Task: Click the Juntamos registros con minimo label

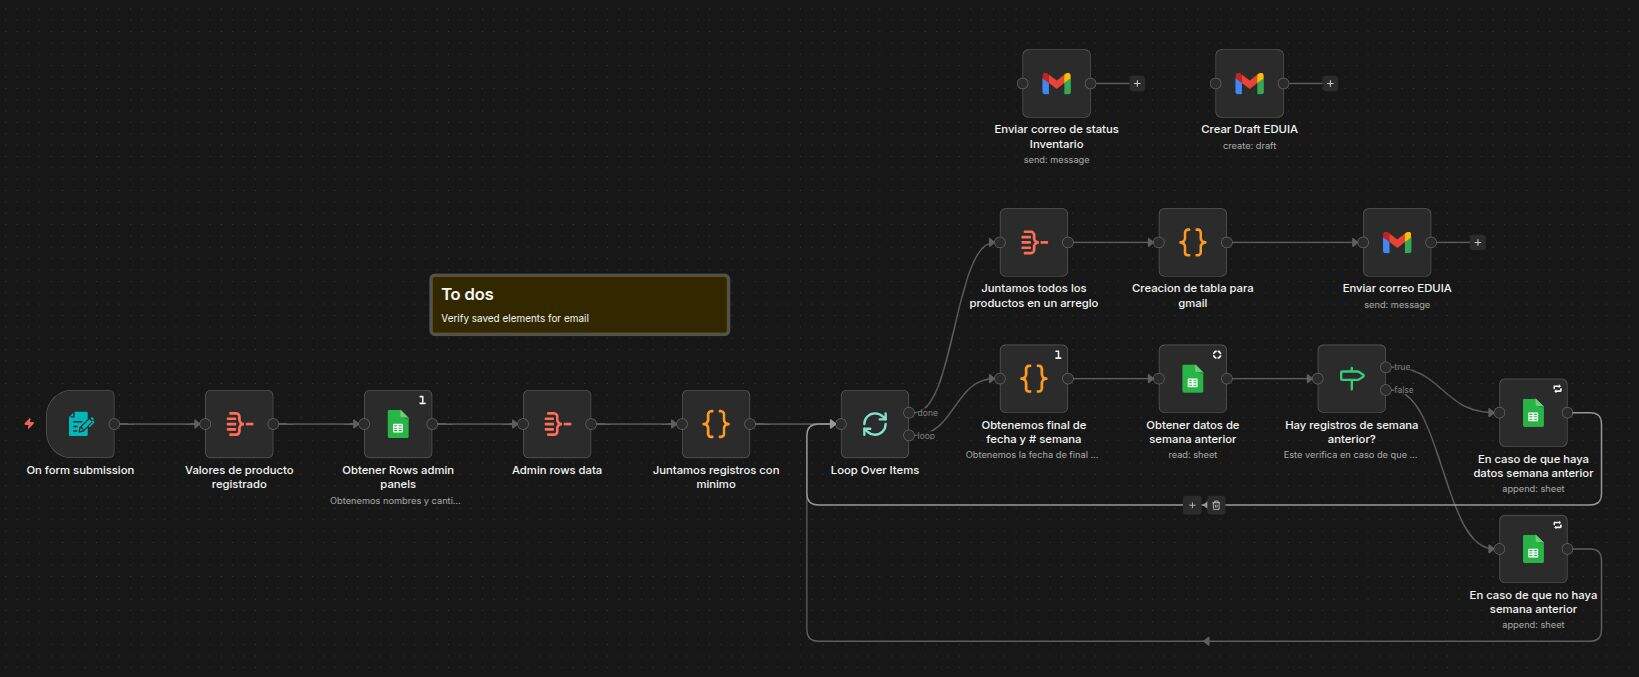Action: (716, 477)
